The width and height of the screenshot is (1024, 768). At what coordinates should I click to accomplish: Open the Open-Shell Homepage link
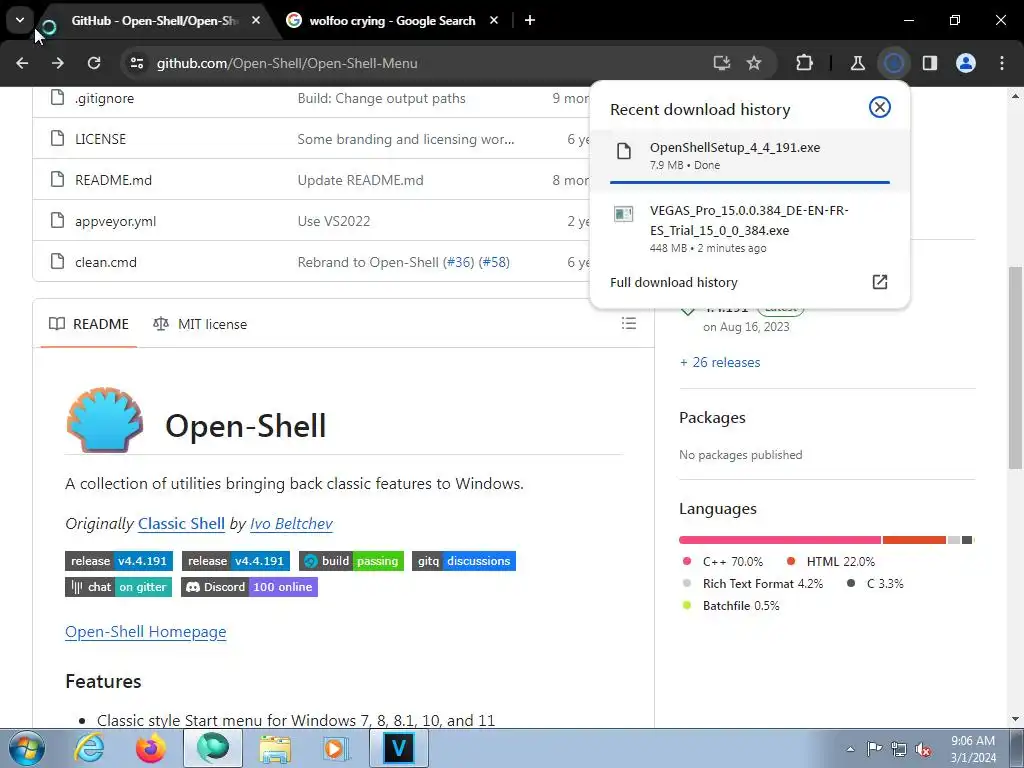pyautogui.click(x=146, y=632)
